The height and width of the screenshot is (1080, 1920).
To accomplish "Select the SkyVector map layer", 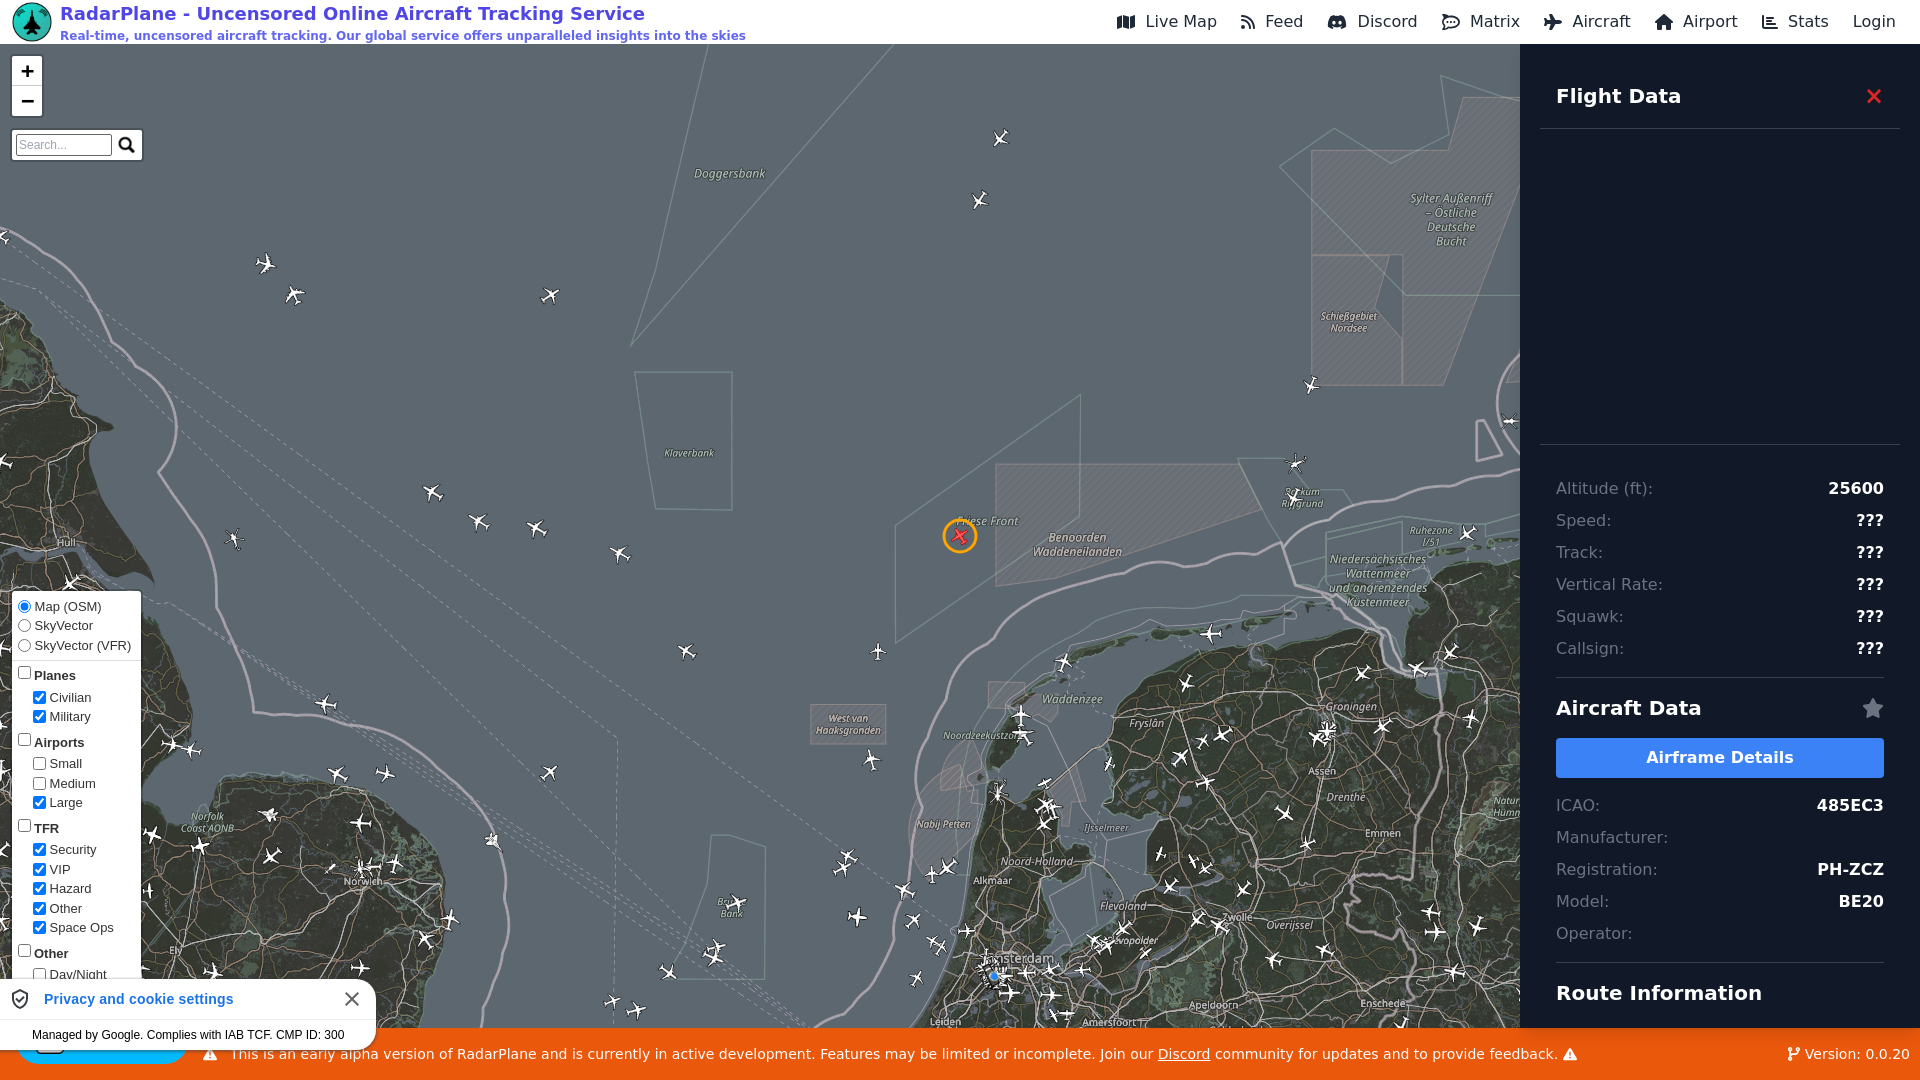I will 25,626.
